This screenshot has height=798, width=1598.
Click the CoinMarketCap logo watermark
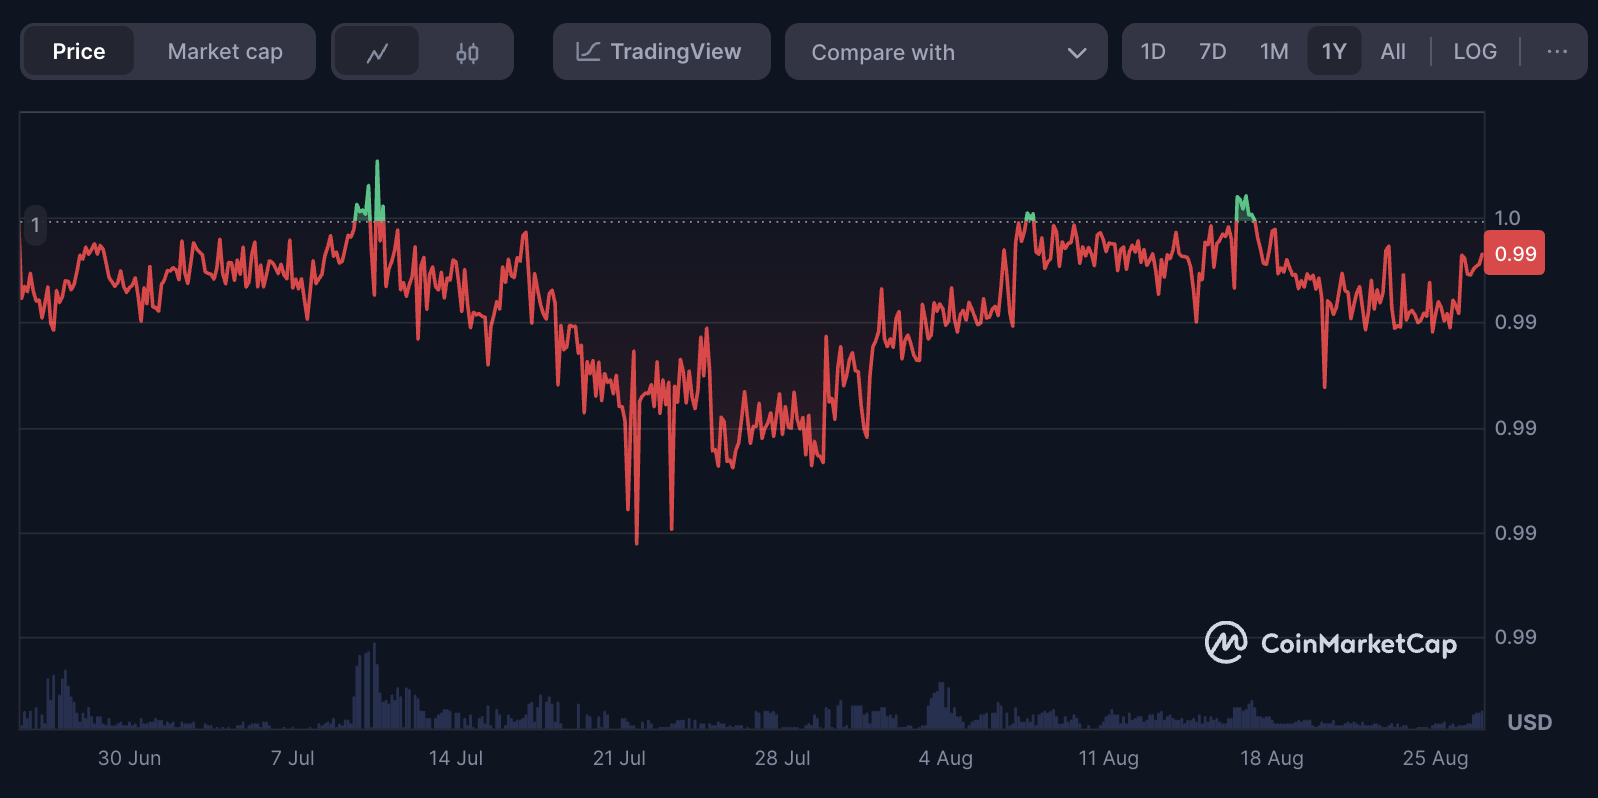click(x=1330, y=643)
